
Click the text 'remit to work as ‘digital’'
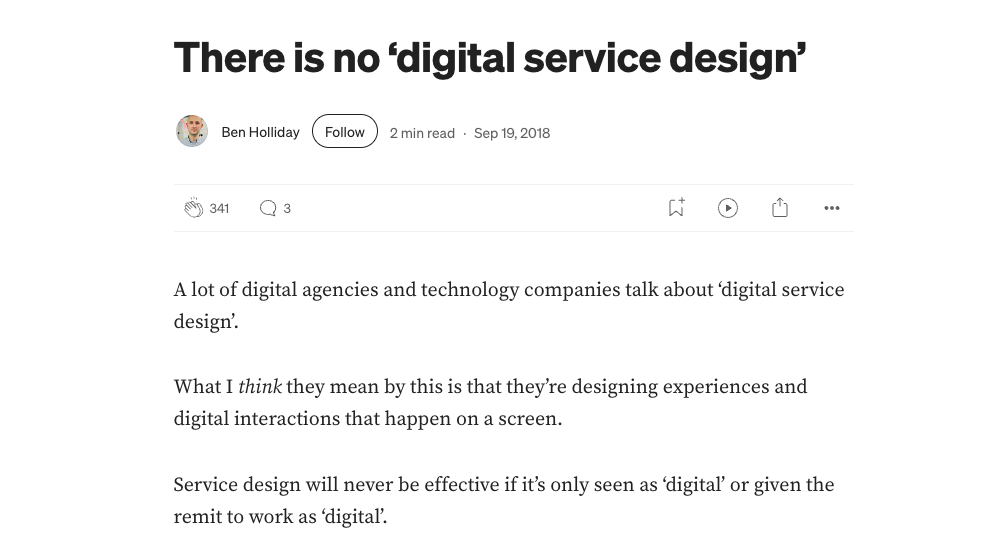[280, 517]
